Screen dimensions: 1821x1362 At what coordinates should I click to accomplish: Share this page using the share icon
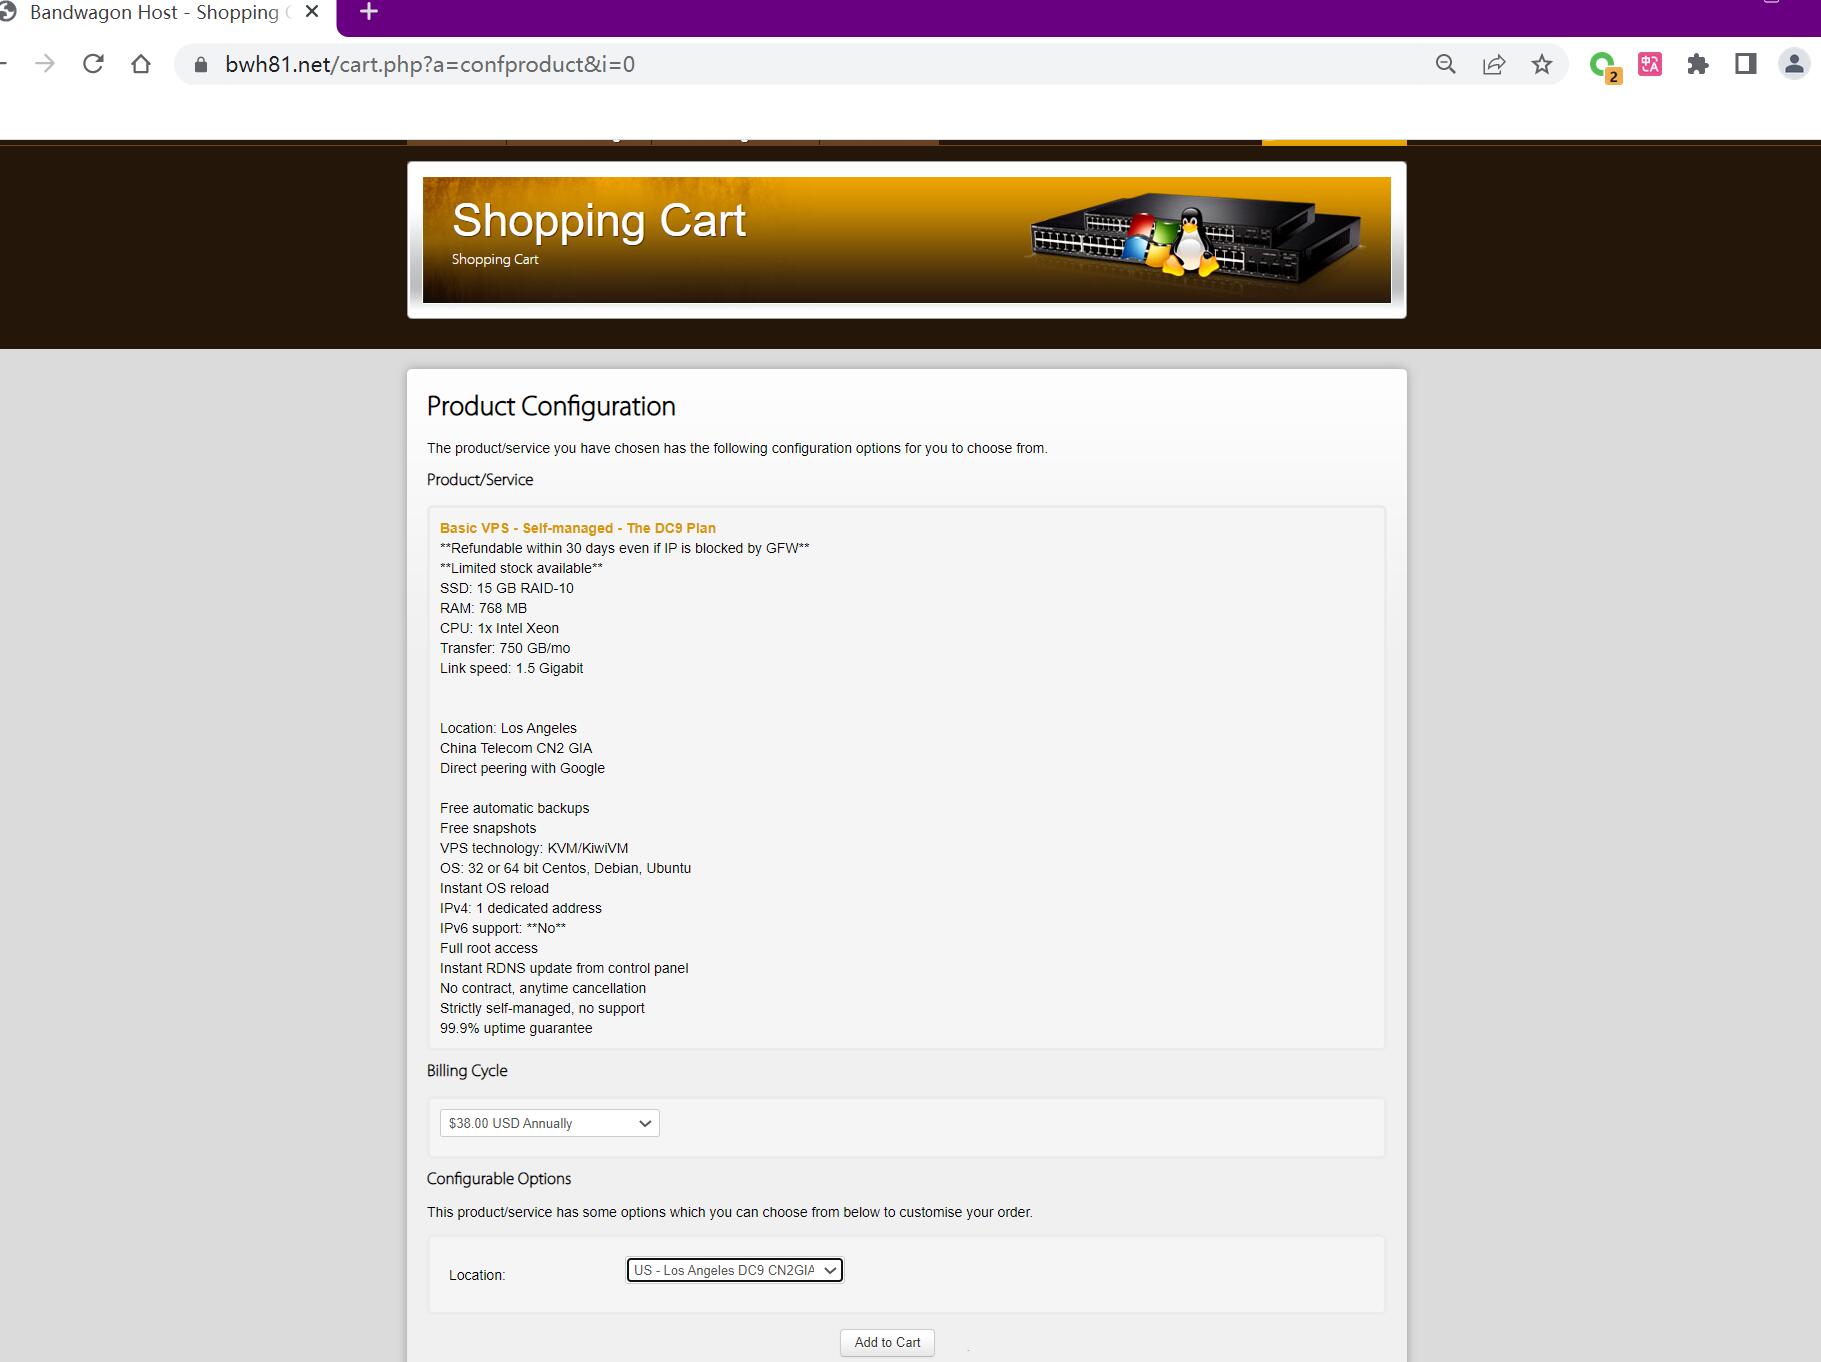(1494, 64)
